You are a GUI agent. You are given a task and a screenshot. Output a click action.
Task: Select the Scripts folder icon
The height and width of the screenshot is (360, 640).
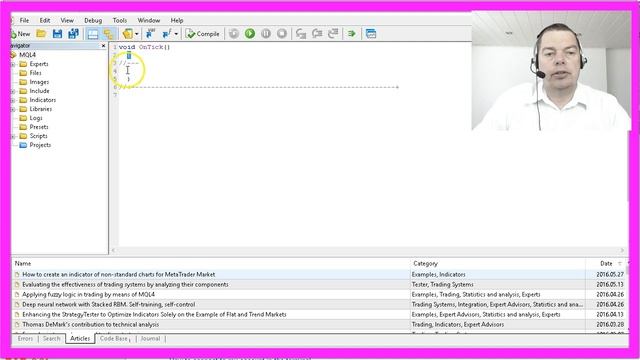(x=23, y=136)
